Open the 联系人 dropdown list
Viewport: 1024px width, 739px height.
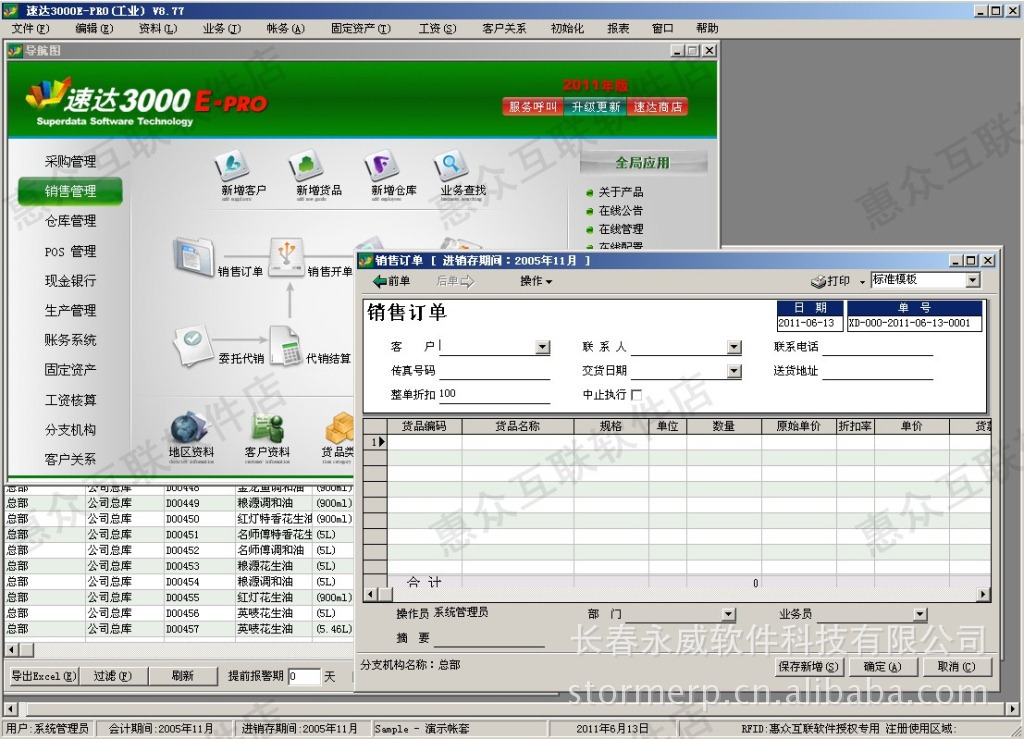[735, 347]
